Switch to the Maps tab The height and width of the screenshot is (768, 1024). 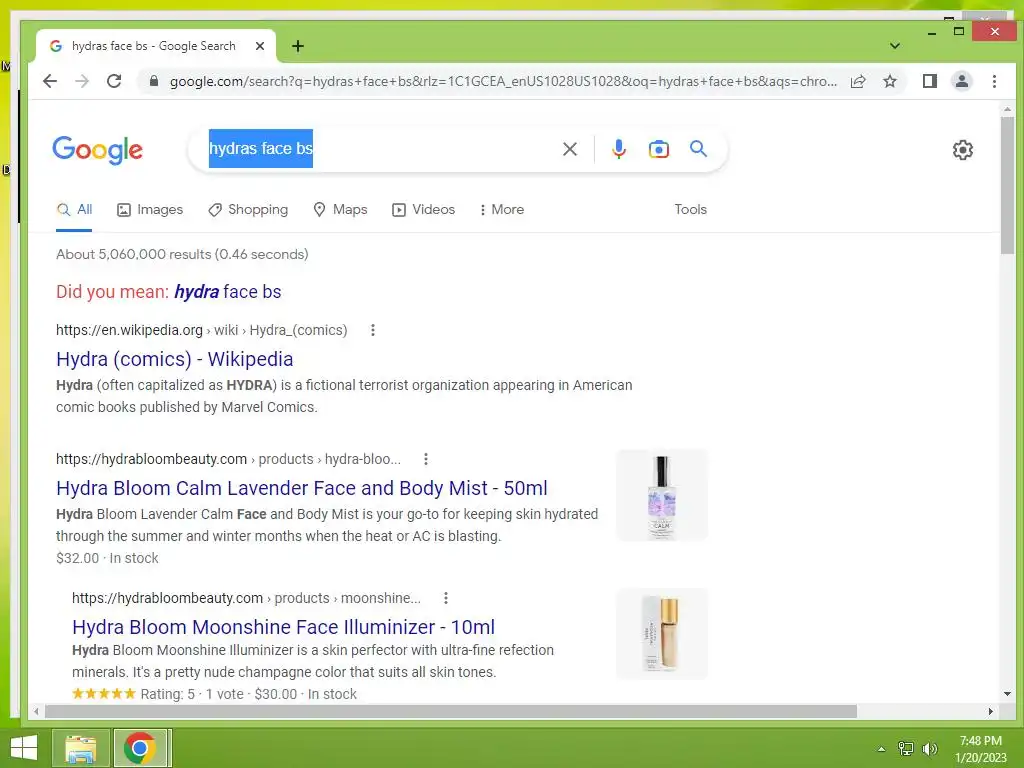click(340, 210)
